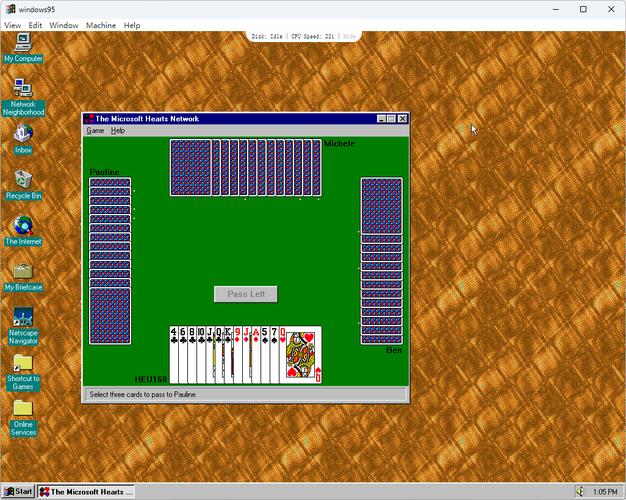The width and height of the screenshot is (626, 500).
Task: Click the Network Neighborhood desktop icon
Action: [x=23, y=97]
